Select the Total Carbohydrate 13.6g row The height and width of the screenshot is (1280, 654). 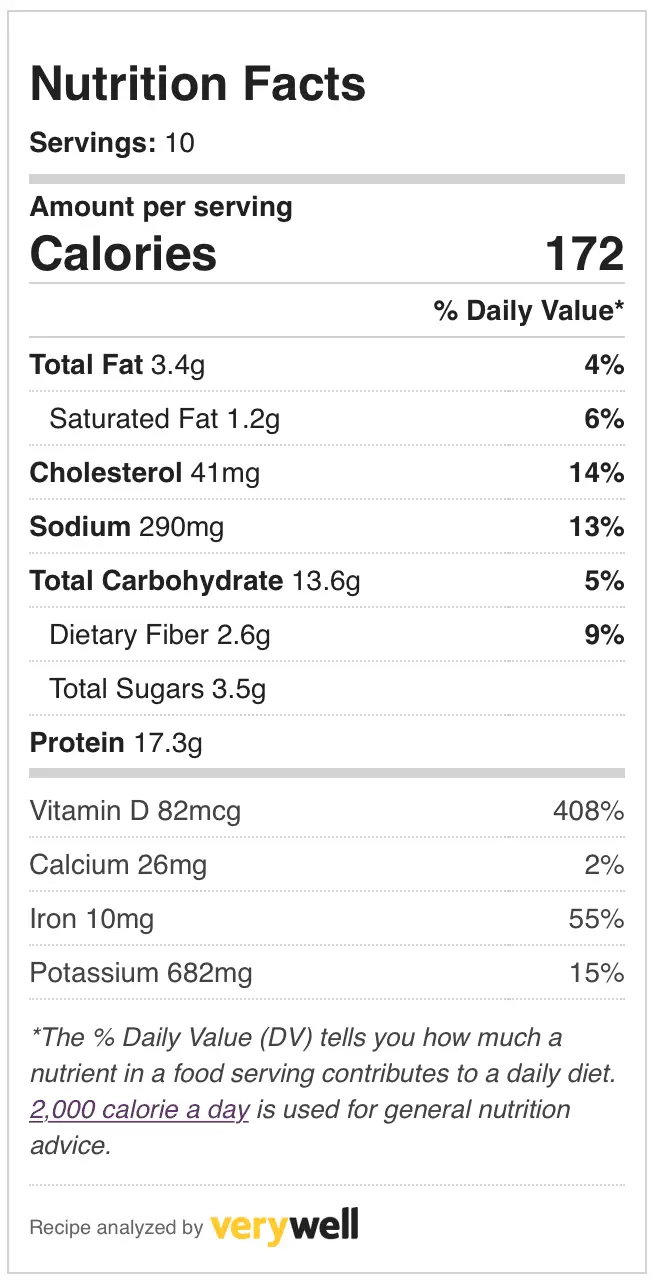click(x=327, y=581)
